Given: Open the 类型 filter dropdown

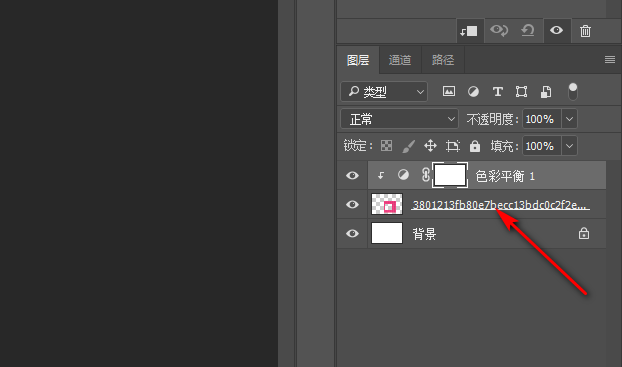Looking at the screenshot, I should [384, 92].
